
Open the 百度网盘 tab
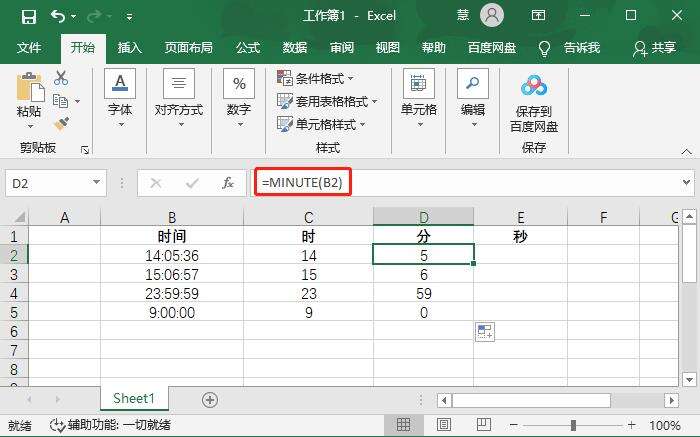pos(492,47)
